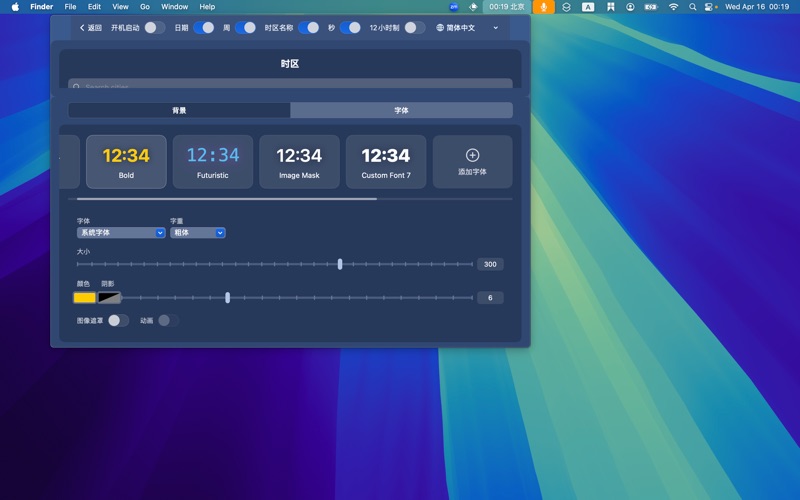Turn on the 动画 toggle

click(168, 321)
